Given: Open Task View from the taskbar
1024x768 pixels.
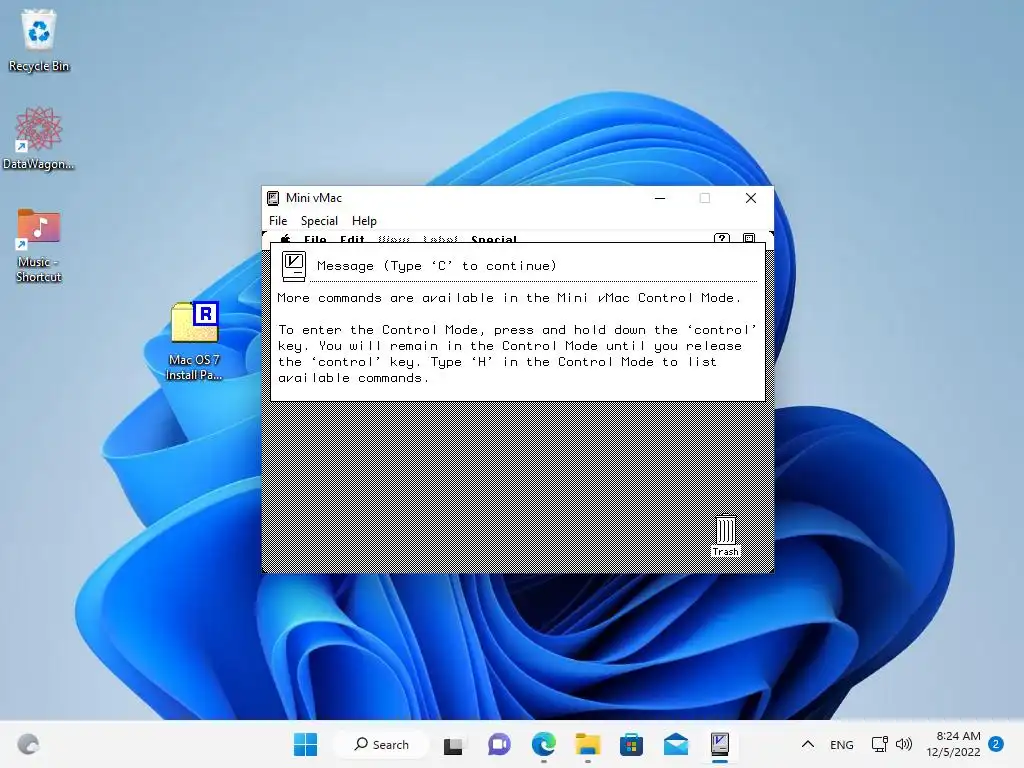Looking at the screenshot, I should (453, 744).
